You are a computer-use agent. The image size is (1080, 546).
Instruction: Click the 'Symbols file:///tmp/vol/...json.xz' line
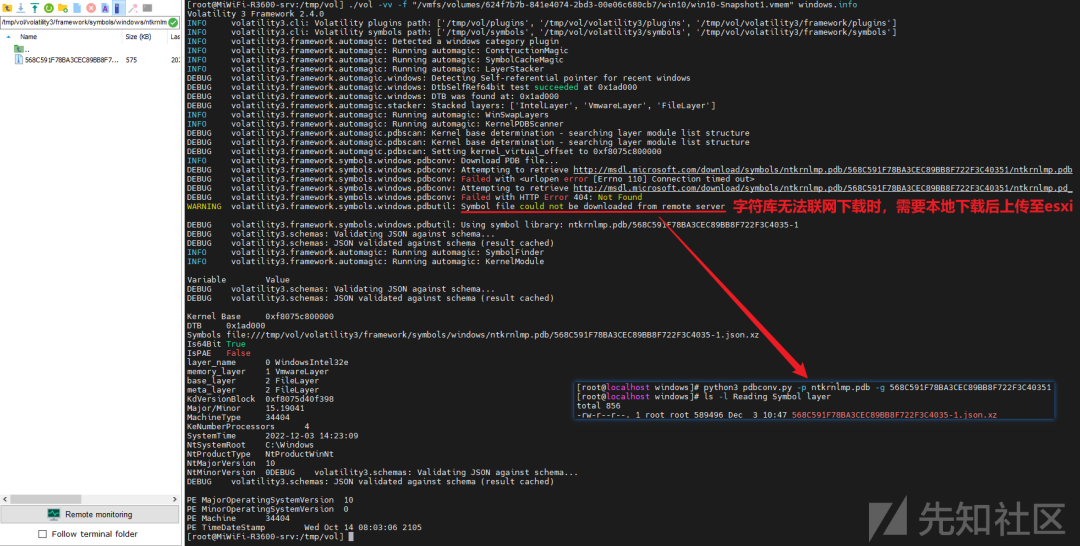click(472, 335)
